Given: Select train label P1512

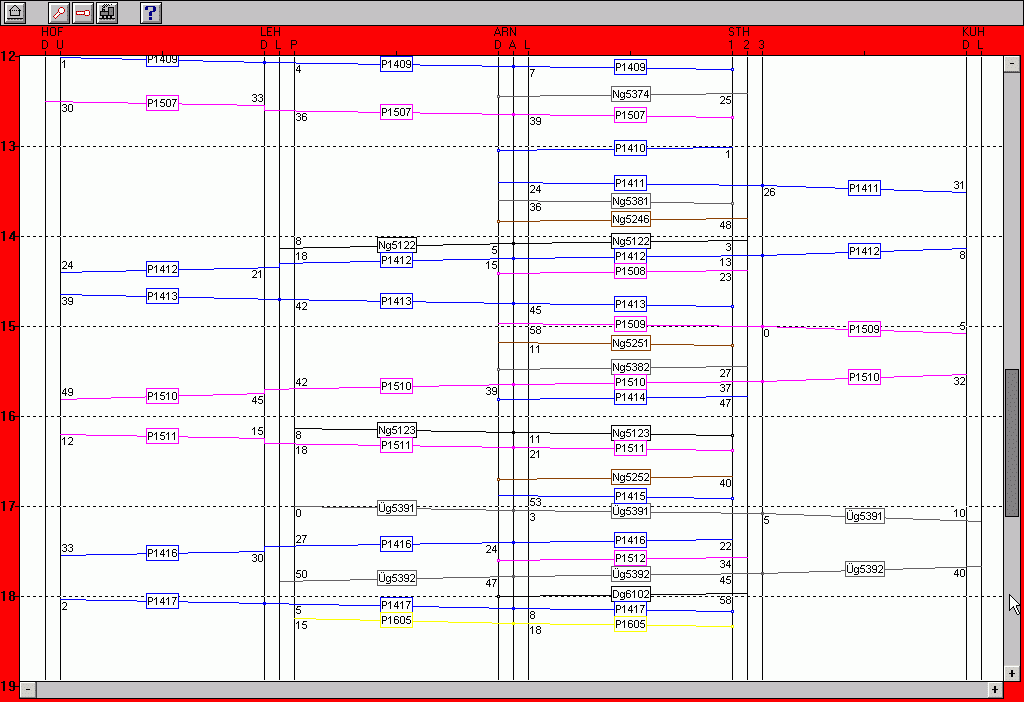Looking at the screenshot, I should point(630,558).
